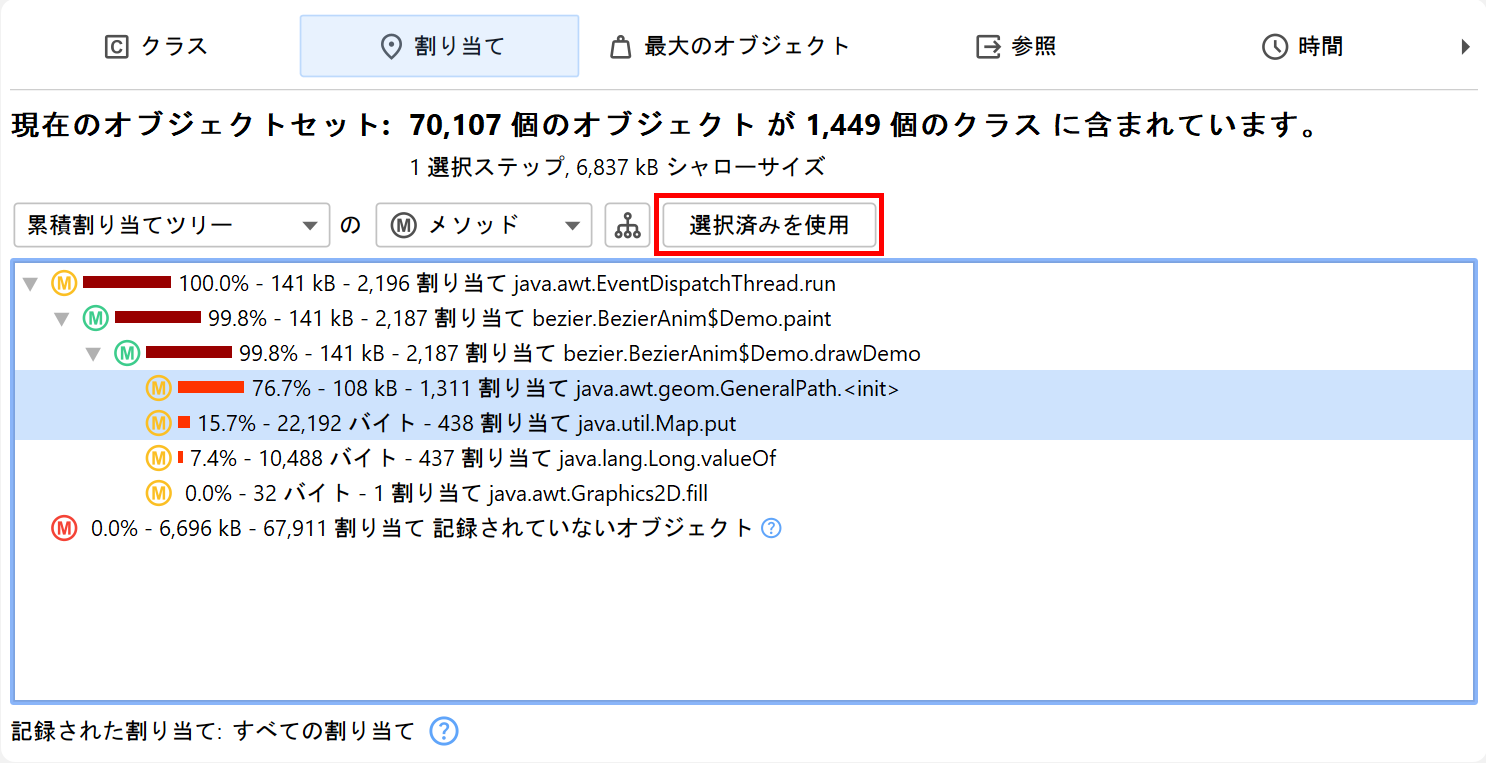Collapse the java.awt.EventDispatchThread.run node
The image size is (1486, 763).
coord(31,284)
